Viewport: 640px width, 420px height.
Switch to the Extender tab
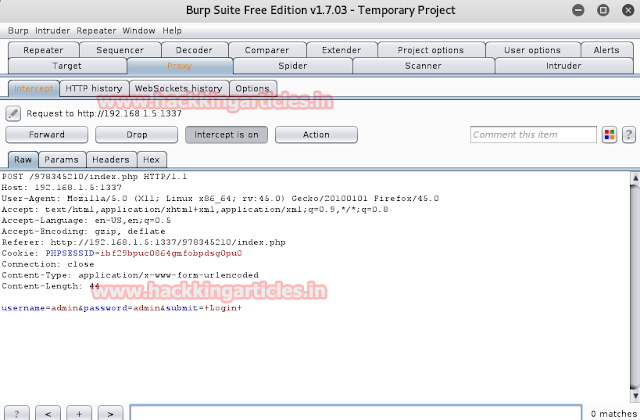click(342, 50)
